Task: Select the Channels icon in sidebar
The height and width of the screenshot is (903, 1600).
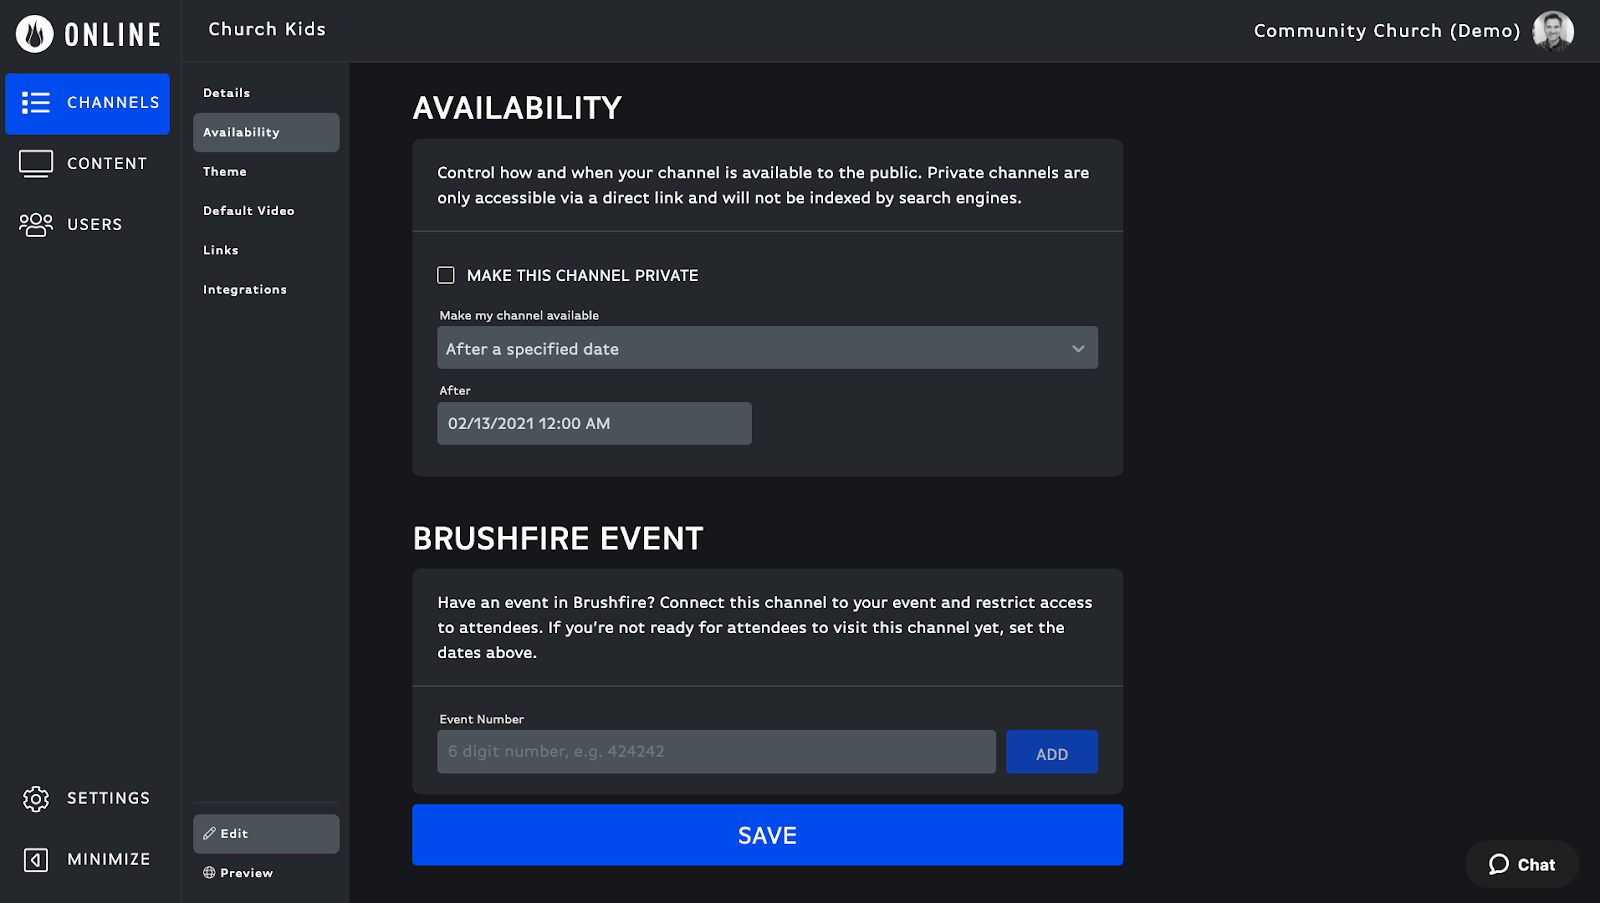Action: (35, 103)
